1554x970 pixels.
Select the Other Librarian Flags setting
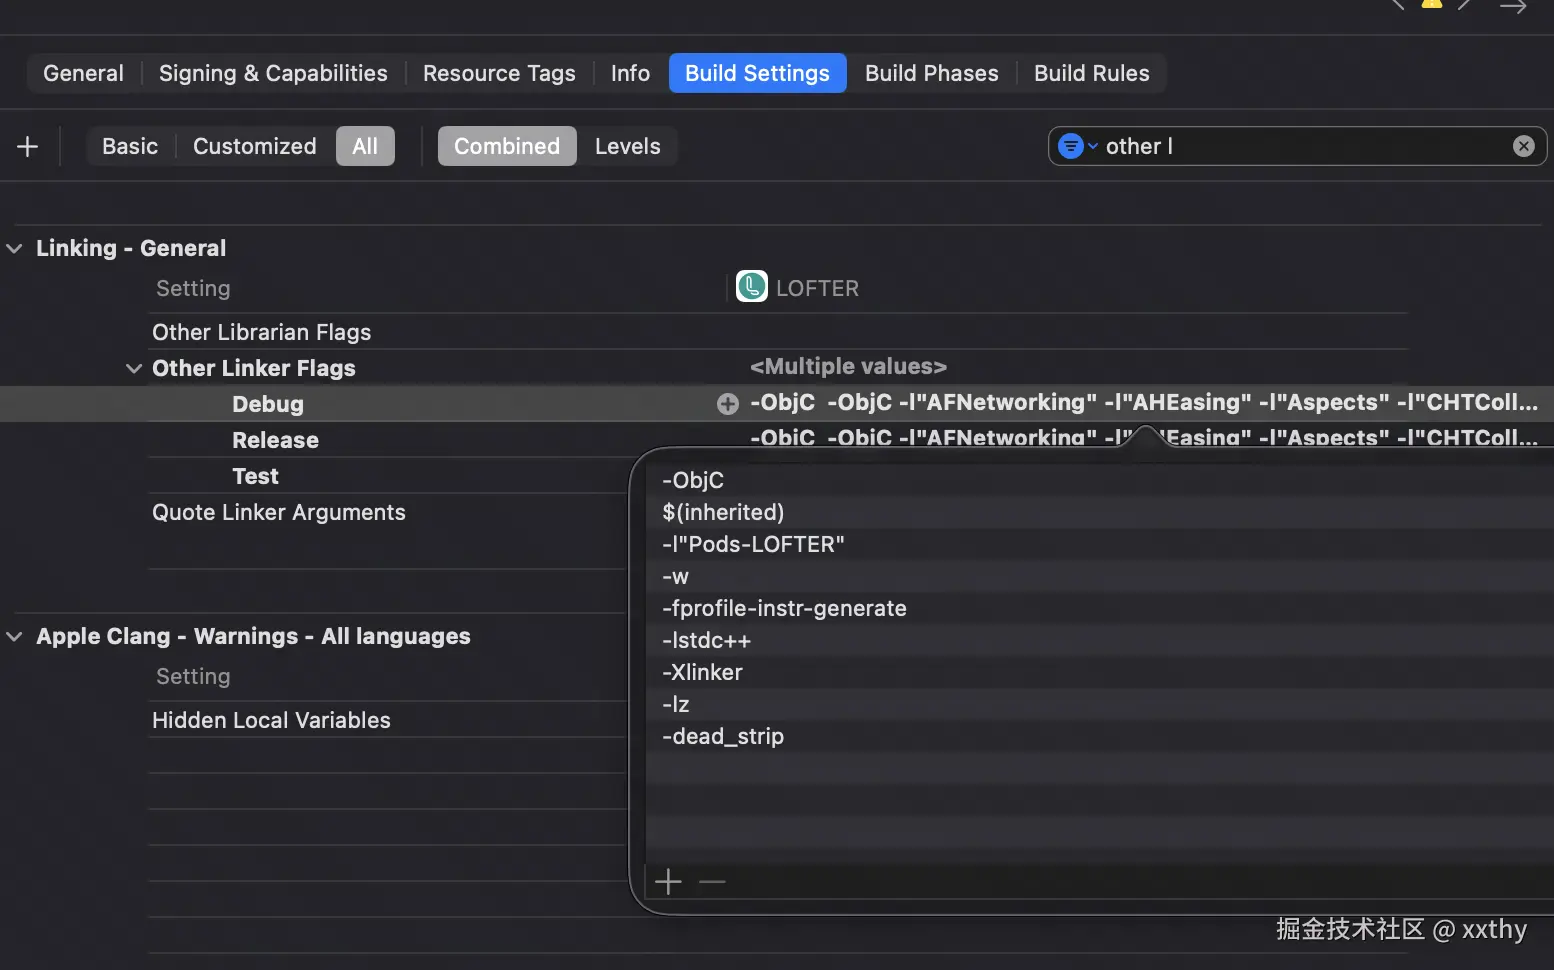261,332
